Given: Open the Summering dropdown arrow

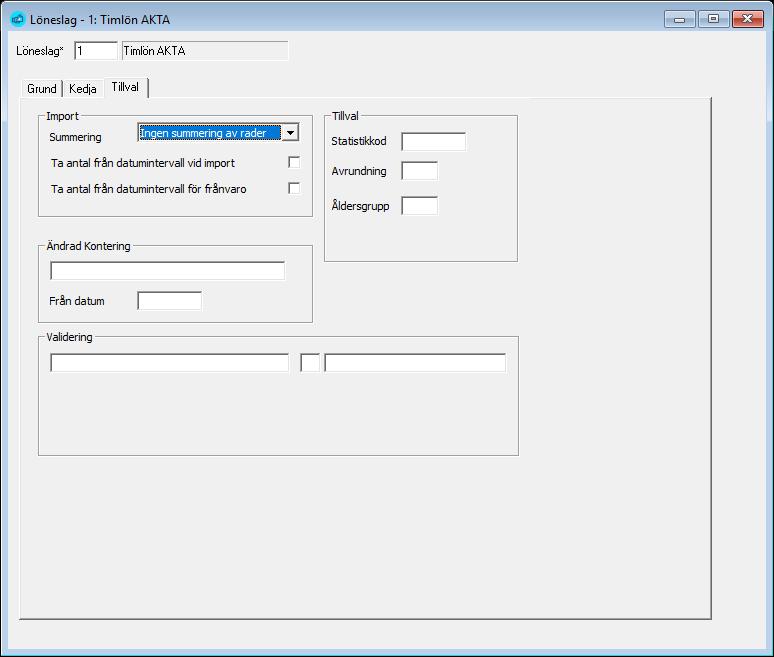Looking at the screenshot, I should 290,133.
